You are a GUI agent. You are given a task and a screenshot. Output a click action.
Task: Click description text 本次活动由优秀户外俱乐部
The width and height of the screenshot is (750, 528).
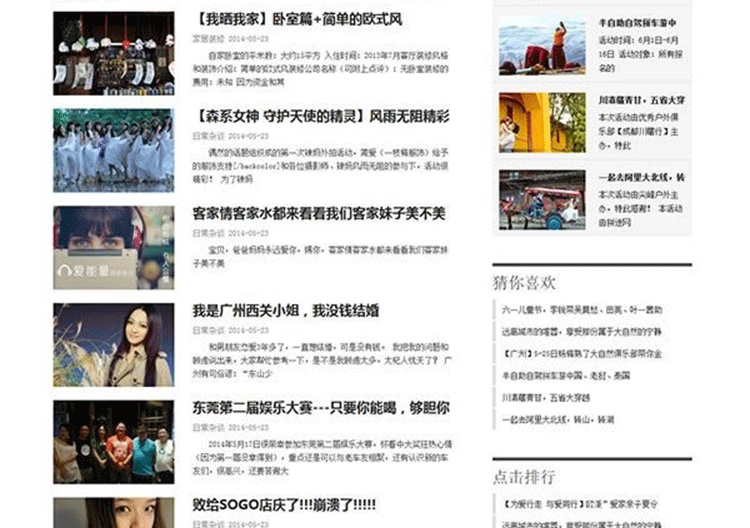coord(639,132)
